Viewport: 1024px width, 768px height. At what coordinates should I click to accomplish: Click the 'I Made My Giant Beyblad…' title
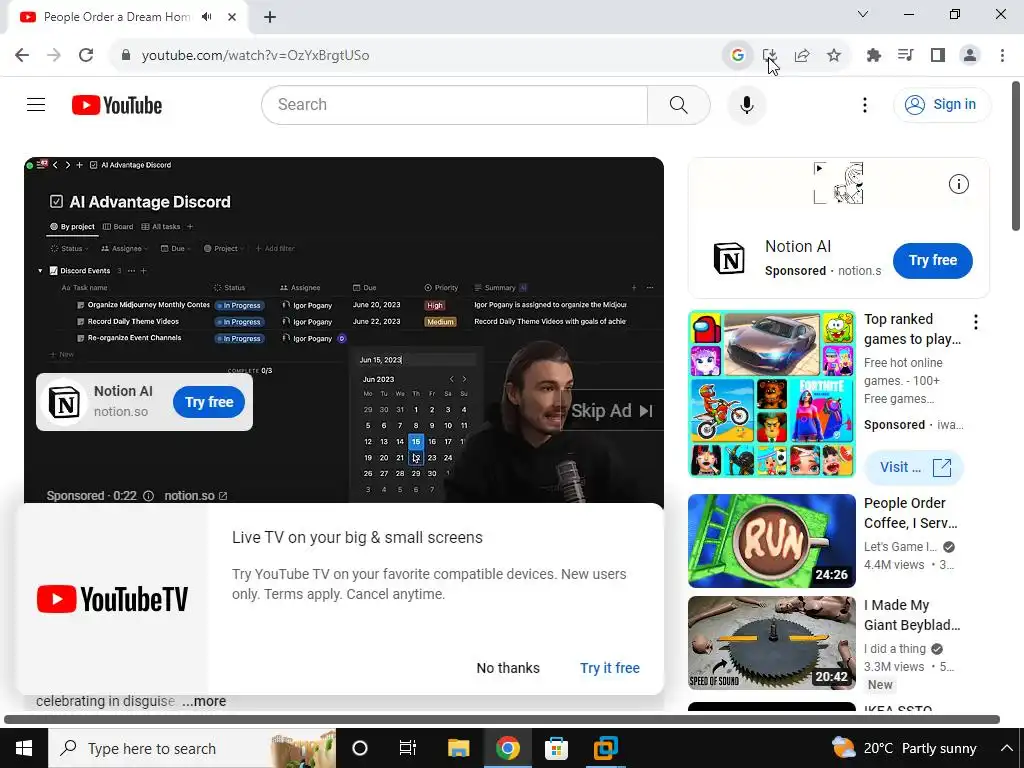tap(912, 615)
